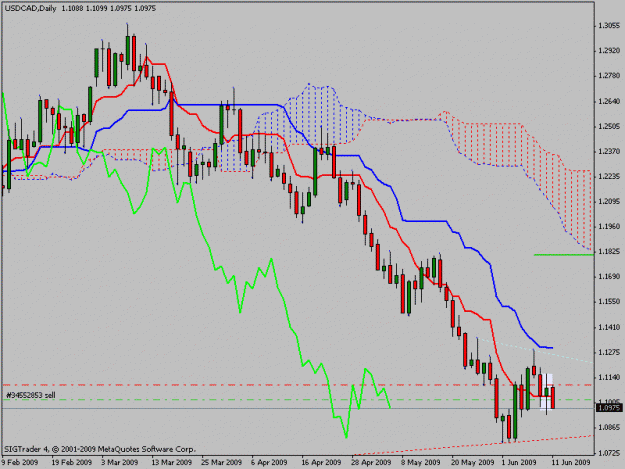Click the 1.1690 price axis label
The height and width of the screenshot is (469, 625).
(609, 277)
